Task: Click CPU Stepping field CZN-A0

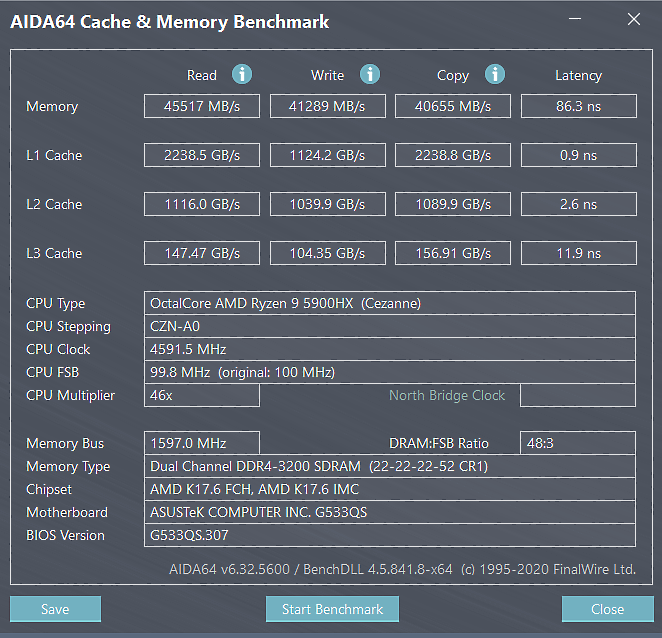Action: pyautogui.click(x=390, y=326)
